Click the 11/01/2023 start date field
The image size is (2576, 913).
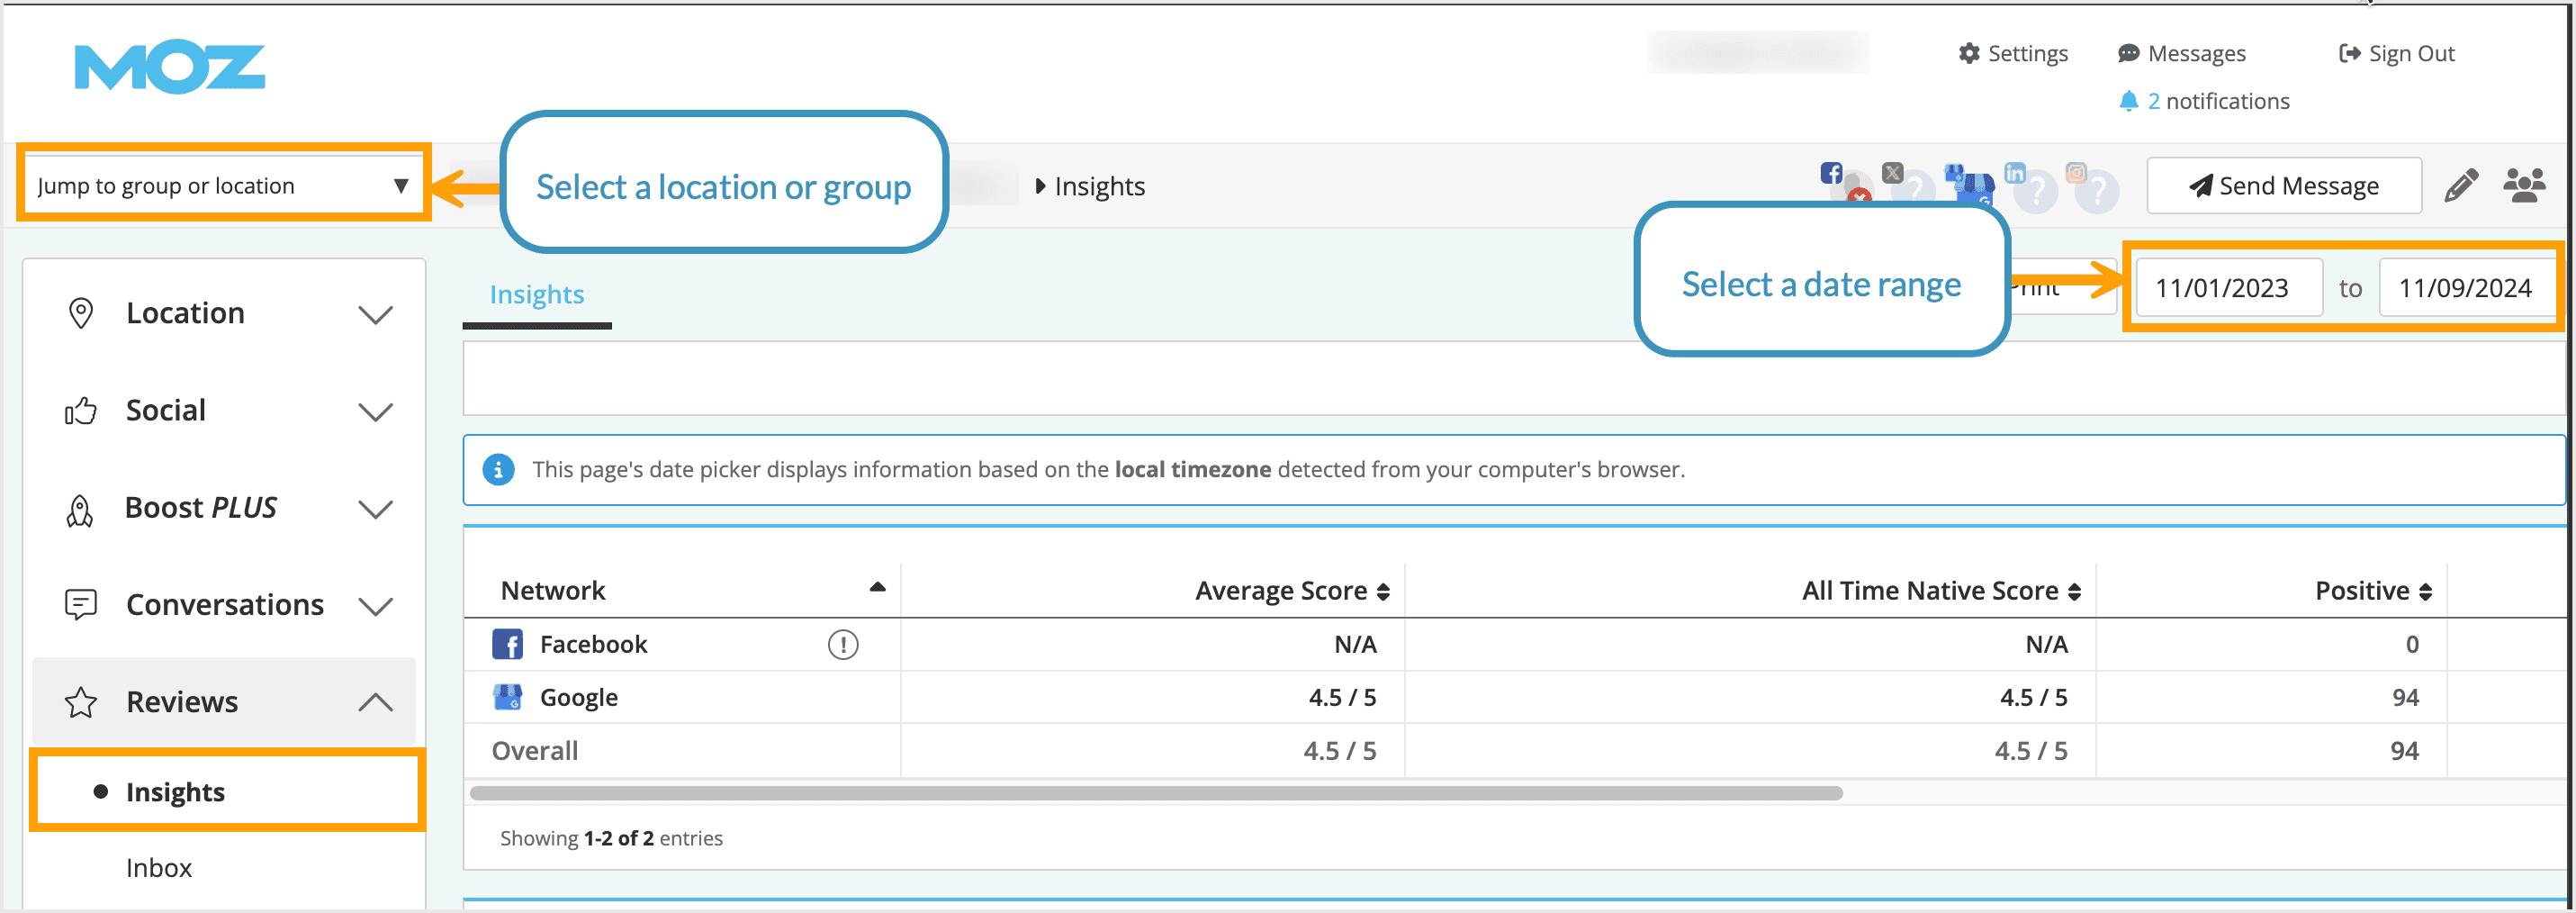point(2229,287)
